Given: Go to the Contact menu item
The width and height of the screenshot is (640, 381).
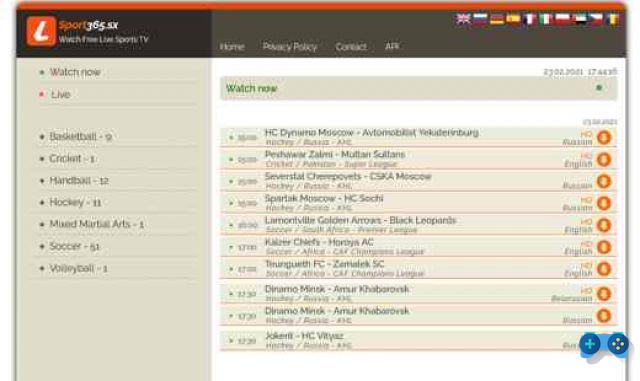Looking at the screenshot, I should [351, 47].
